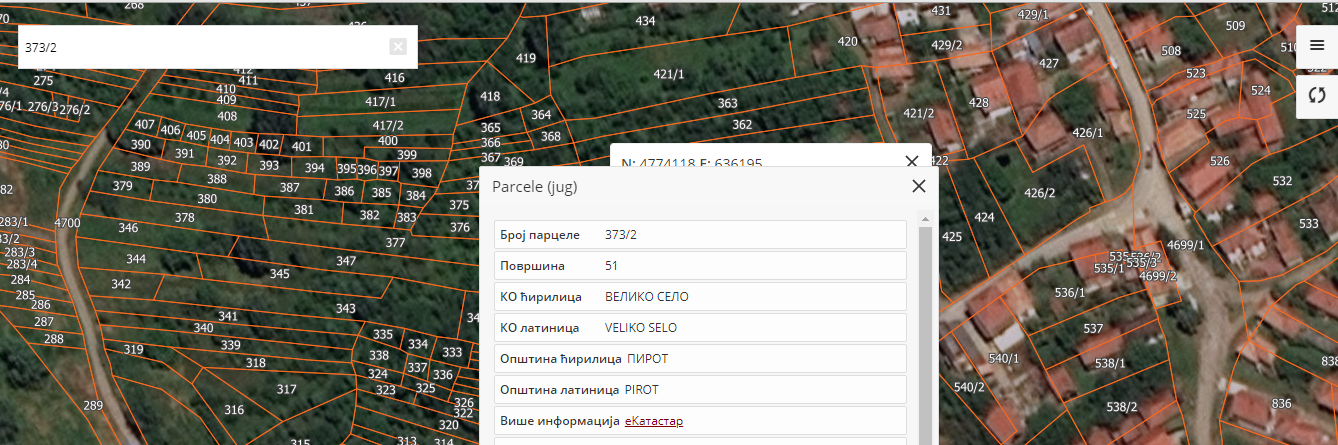Select parcel 536/1 on the map
Image resolution: width=1338 pixels, height=445 pixels.
(x=1069, y=293)
